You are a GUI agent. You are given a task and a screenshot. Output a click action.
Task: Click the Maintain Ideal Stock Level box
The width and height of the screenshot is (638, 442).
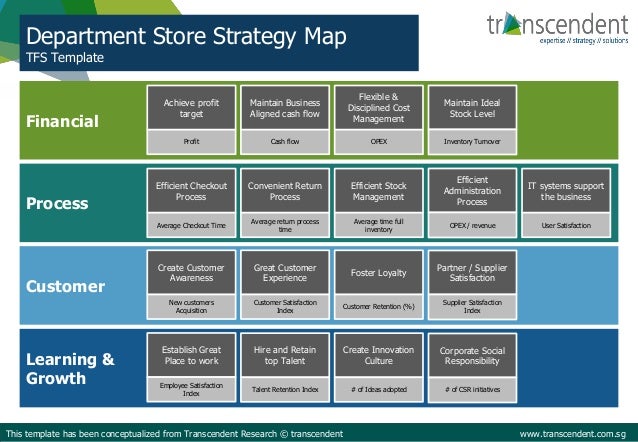coord(472,108)
